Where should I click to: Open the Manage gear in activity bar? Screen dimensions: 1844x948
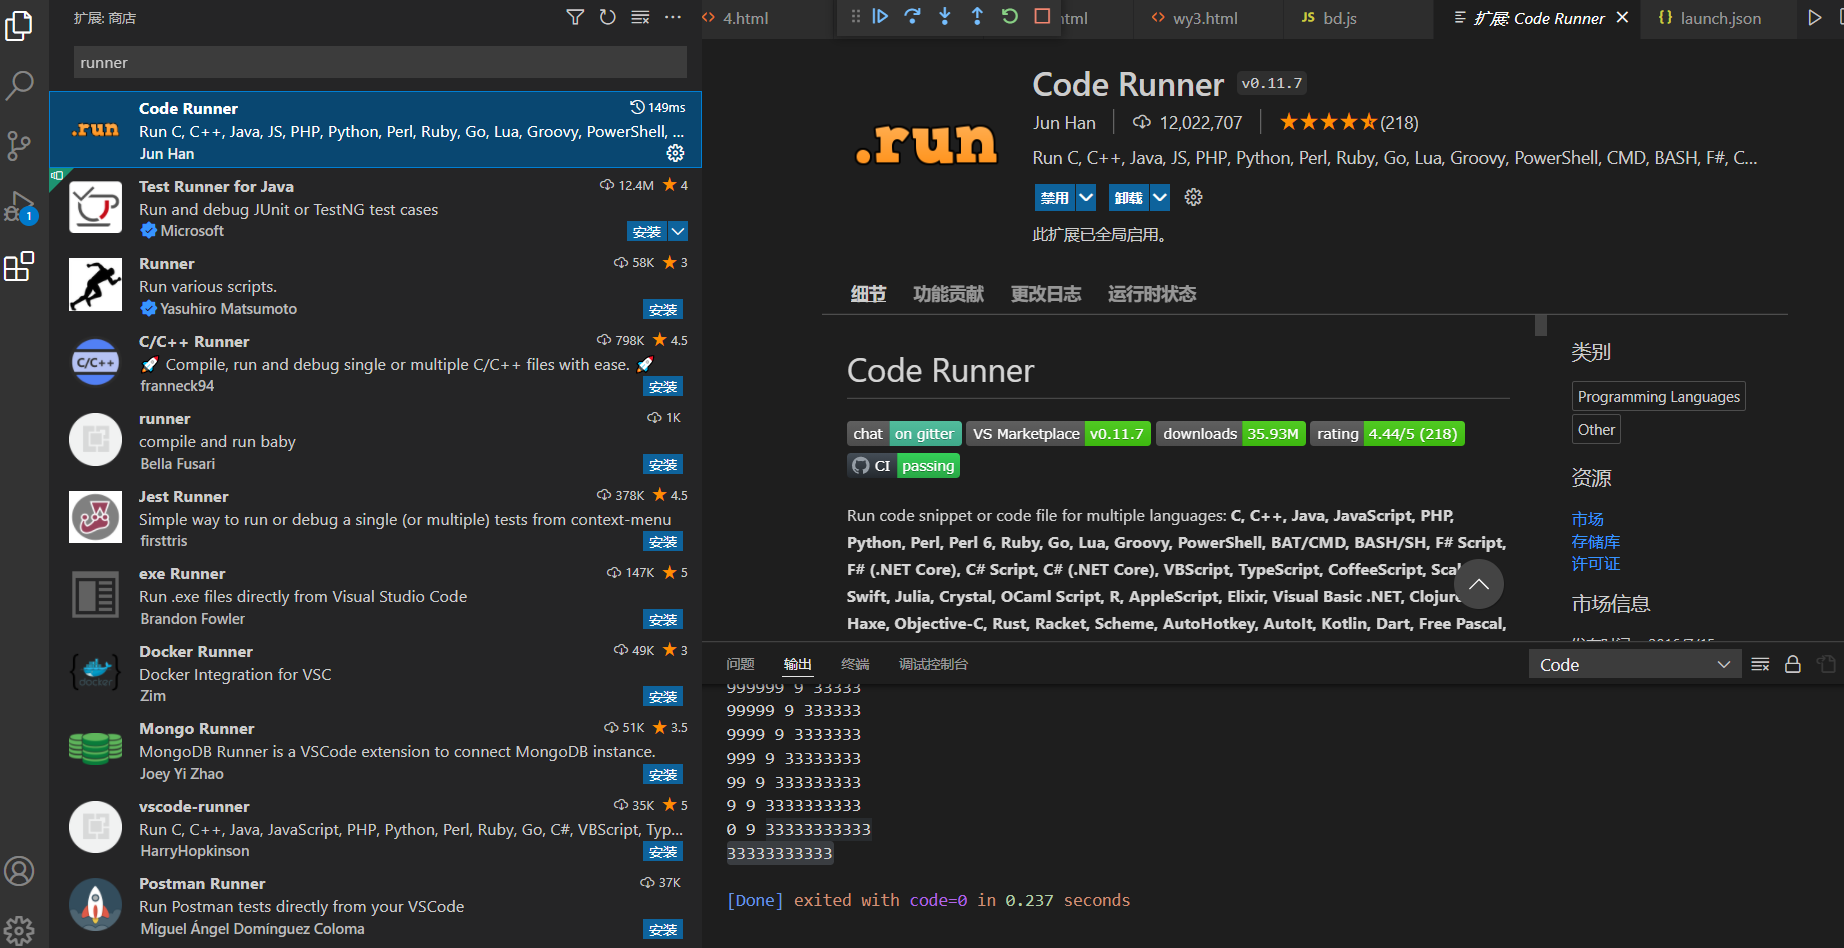[x=19, y=930]
